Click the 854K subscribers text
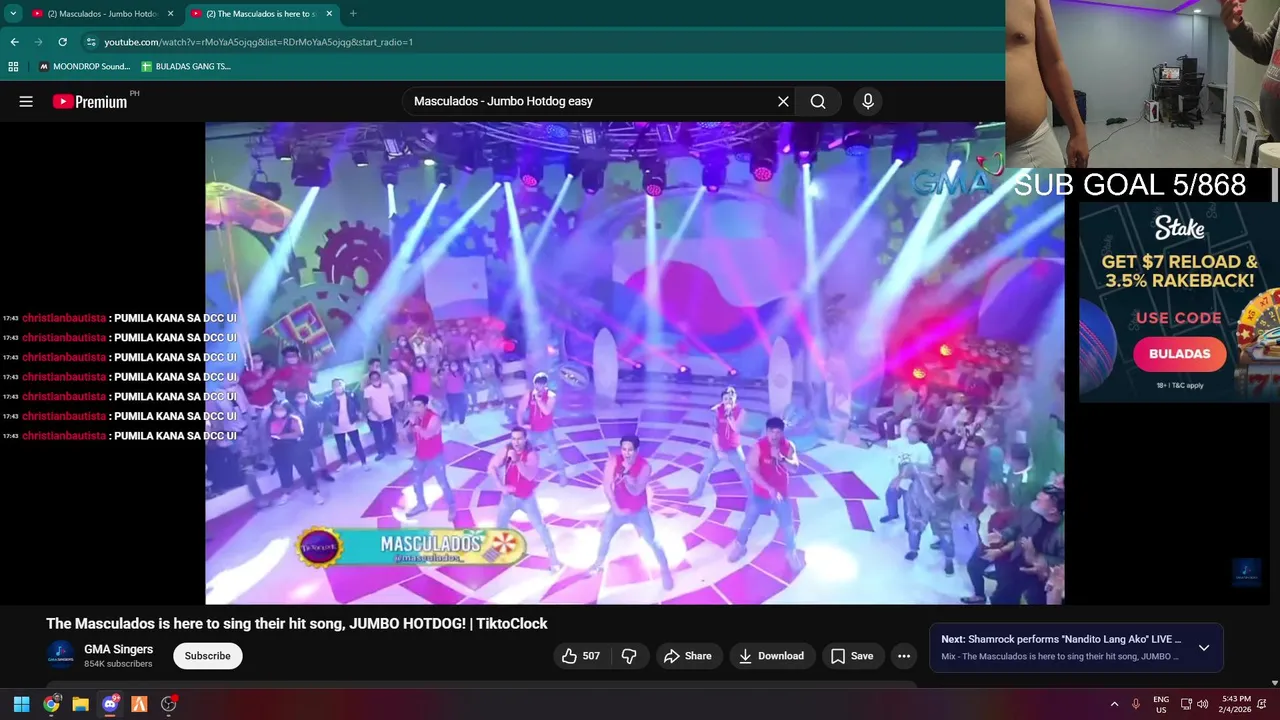The width and height of the screenshot is (1280, 720). point(118,664)
